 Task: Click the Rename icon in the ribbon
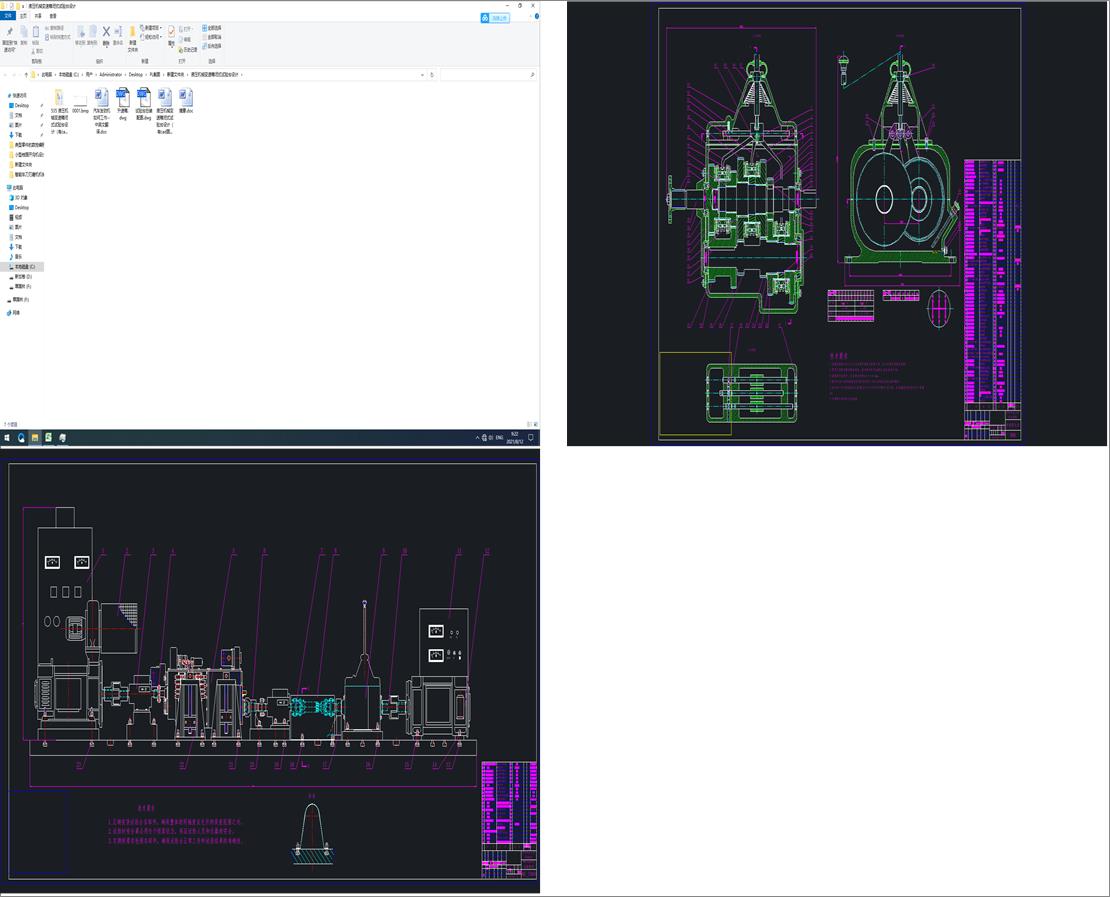118,32
